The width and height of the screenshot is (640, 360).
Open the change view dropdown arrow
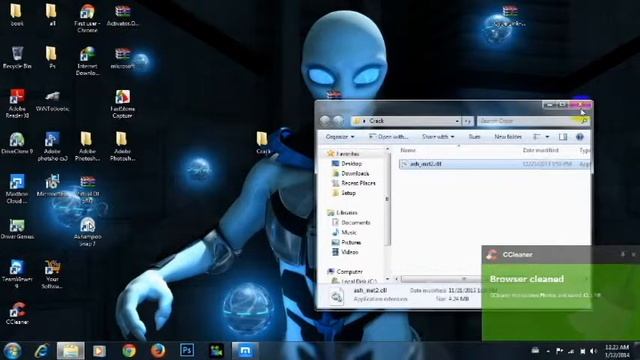(547, 137)
